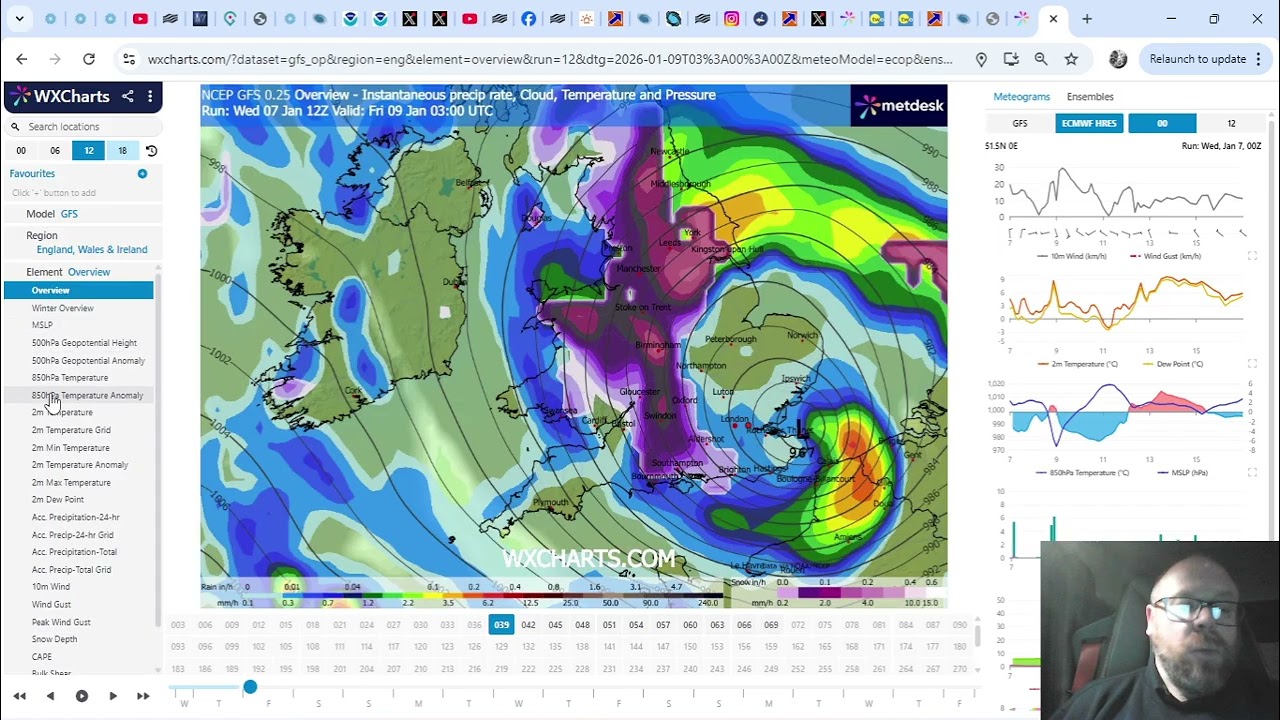Step one frame backward in animation
This screenshot has width=1280, height=720.
click(50, 696)
